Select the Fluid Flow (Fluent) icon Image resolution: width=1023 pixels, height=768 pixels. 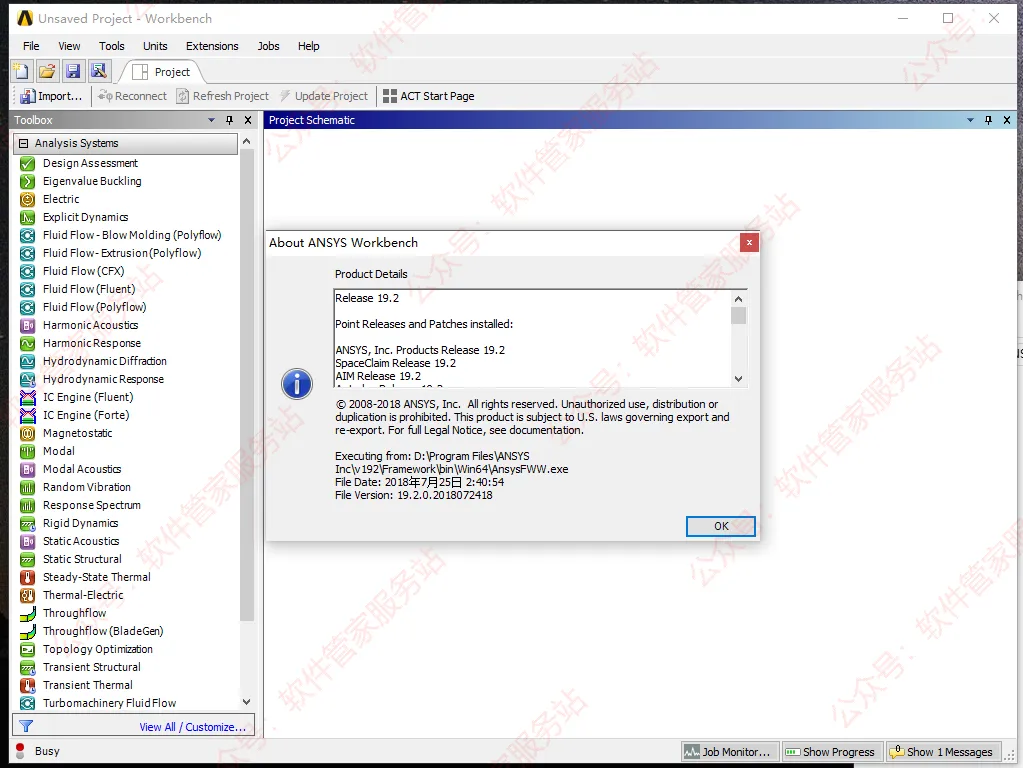(27, 289)
